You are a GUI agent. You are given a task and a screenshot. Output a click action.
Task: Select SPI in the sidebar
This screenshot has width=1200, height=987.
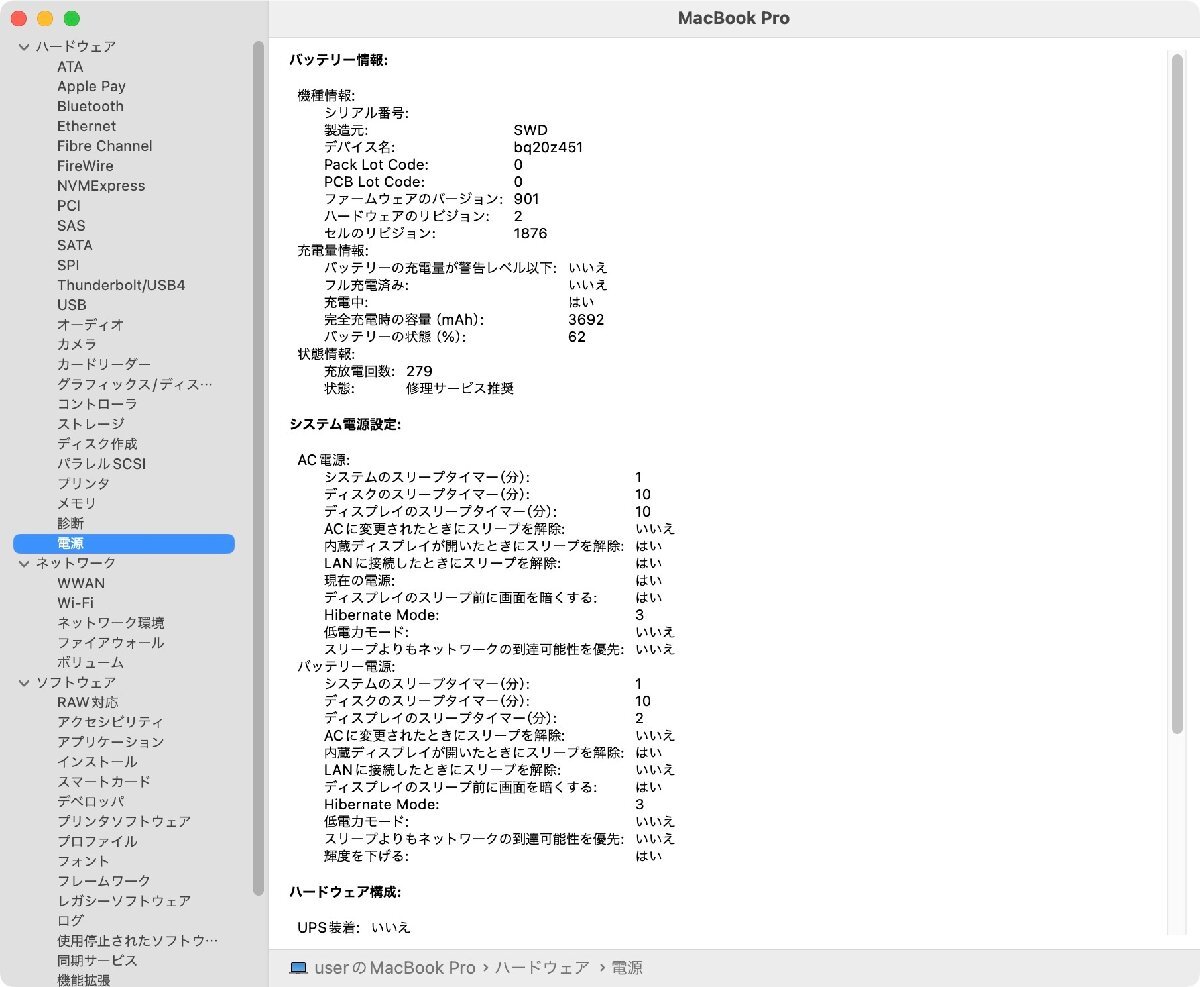point(68,265)
